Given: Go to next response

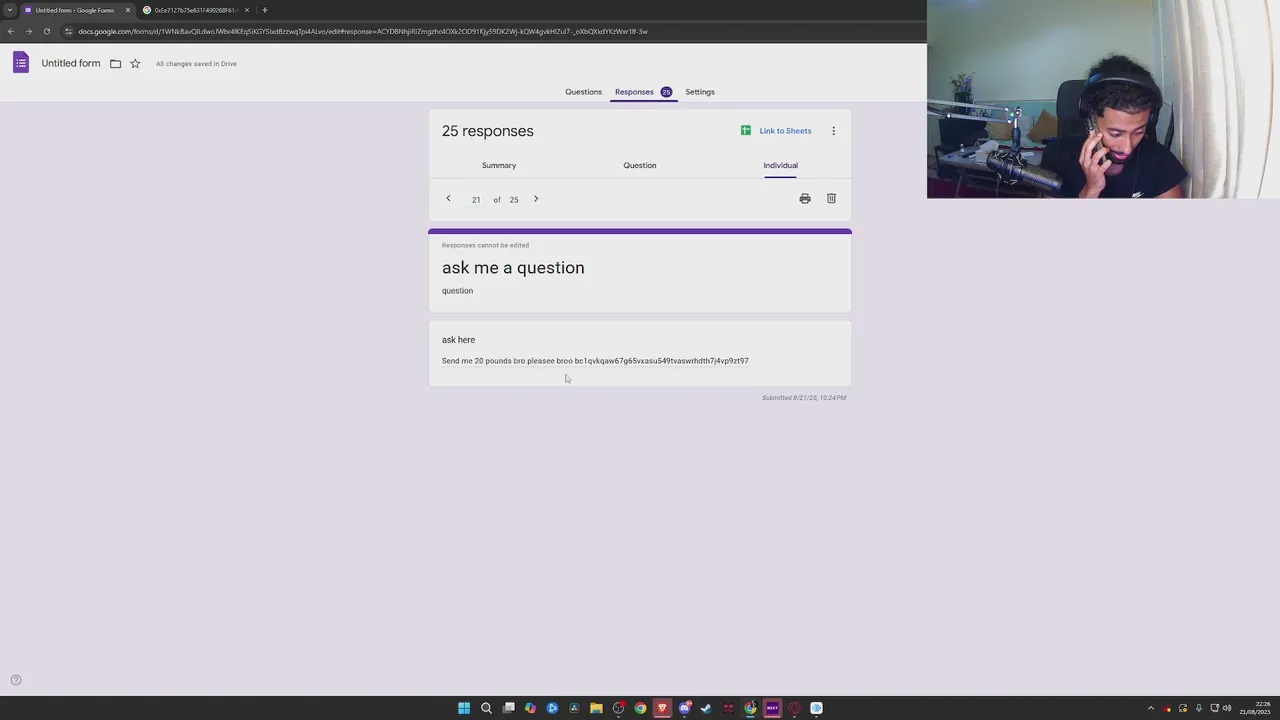Looking at the screenshot, I should (536, 199).
